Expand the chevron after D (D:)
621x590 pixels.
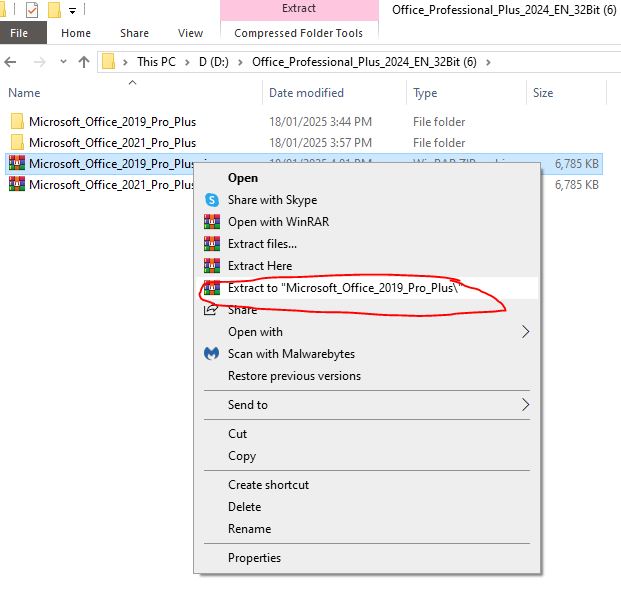(x=240, y=62)
